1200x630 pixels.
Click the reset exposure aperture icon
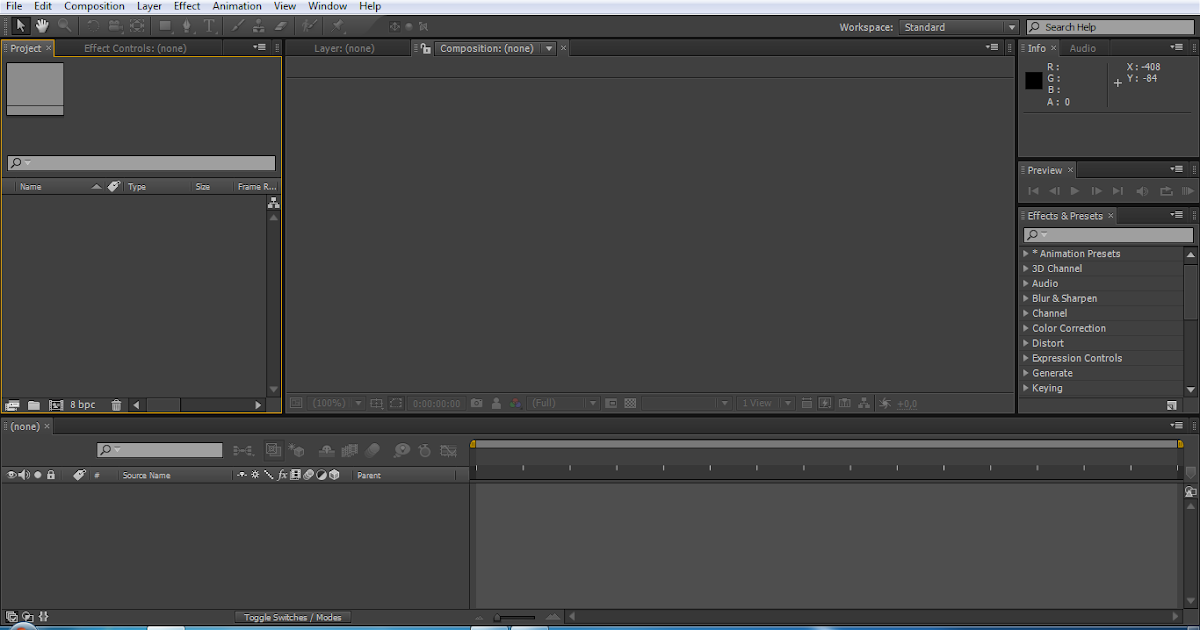click(x=885, y=403)
